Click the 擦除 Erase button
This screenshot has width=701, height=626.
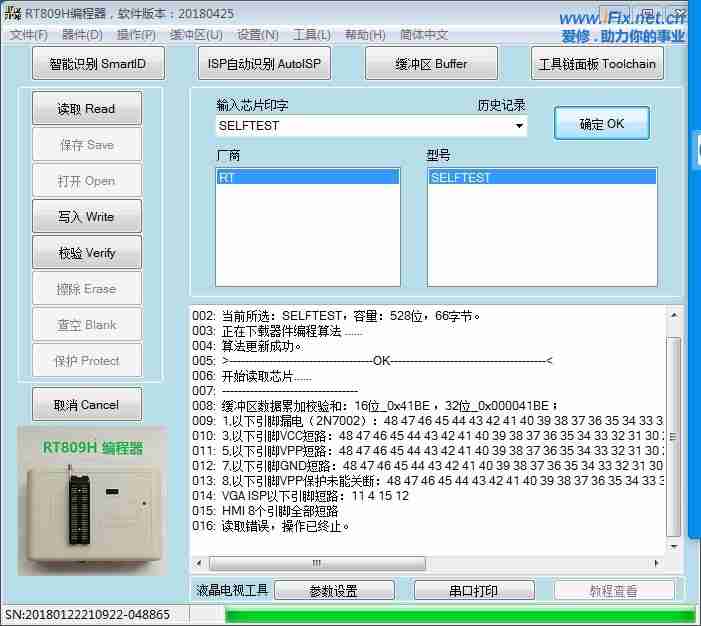(x=87, y=289)
